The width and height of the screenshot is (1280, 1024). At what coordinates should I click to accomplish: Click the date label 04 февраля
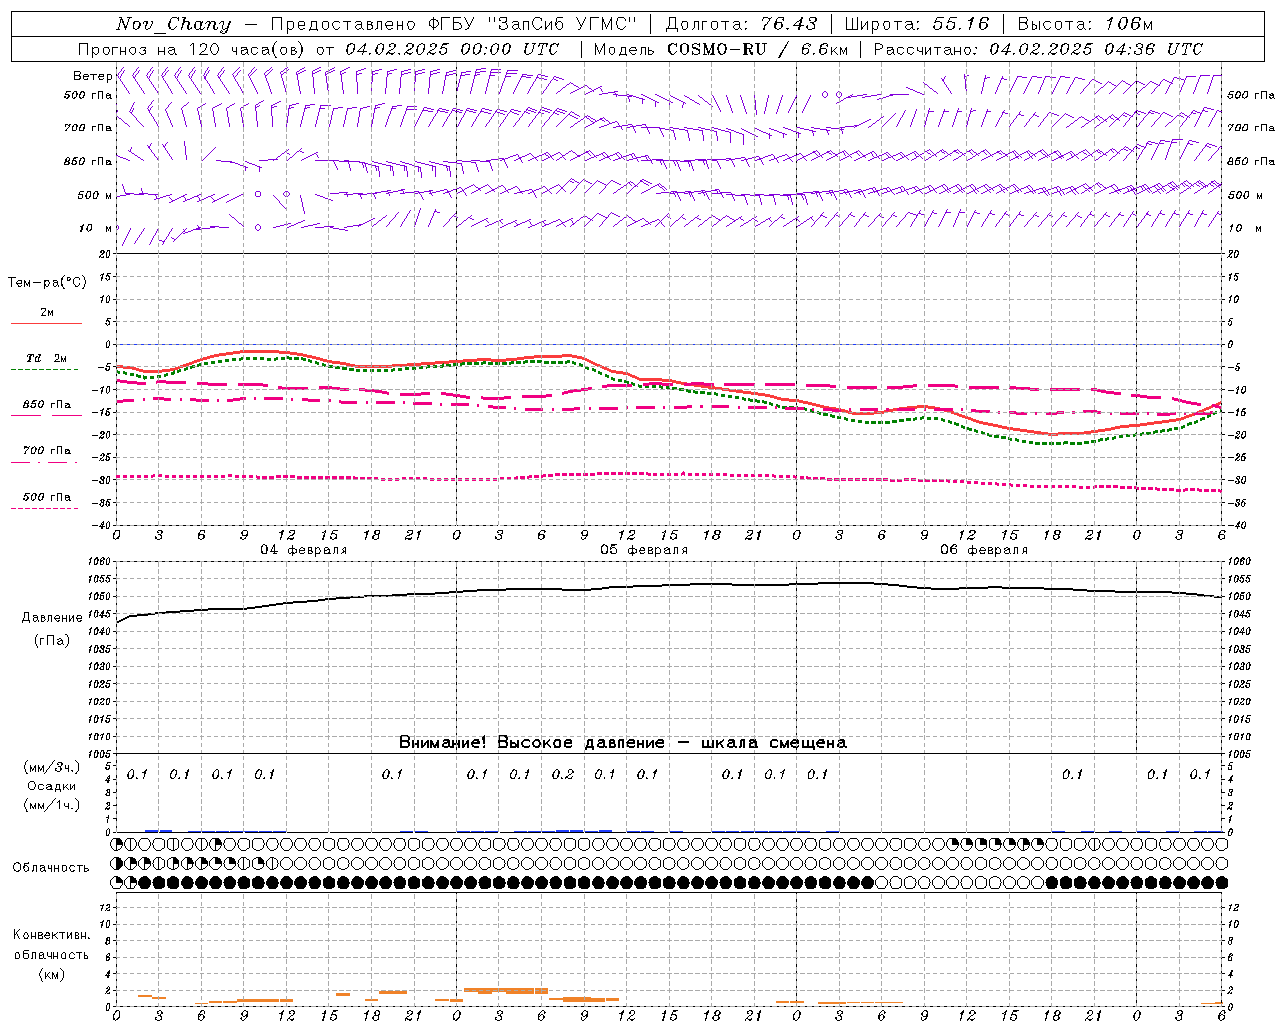[304, 550]
